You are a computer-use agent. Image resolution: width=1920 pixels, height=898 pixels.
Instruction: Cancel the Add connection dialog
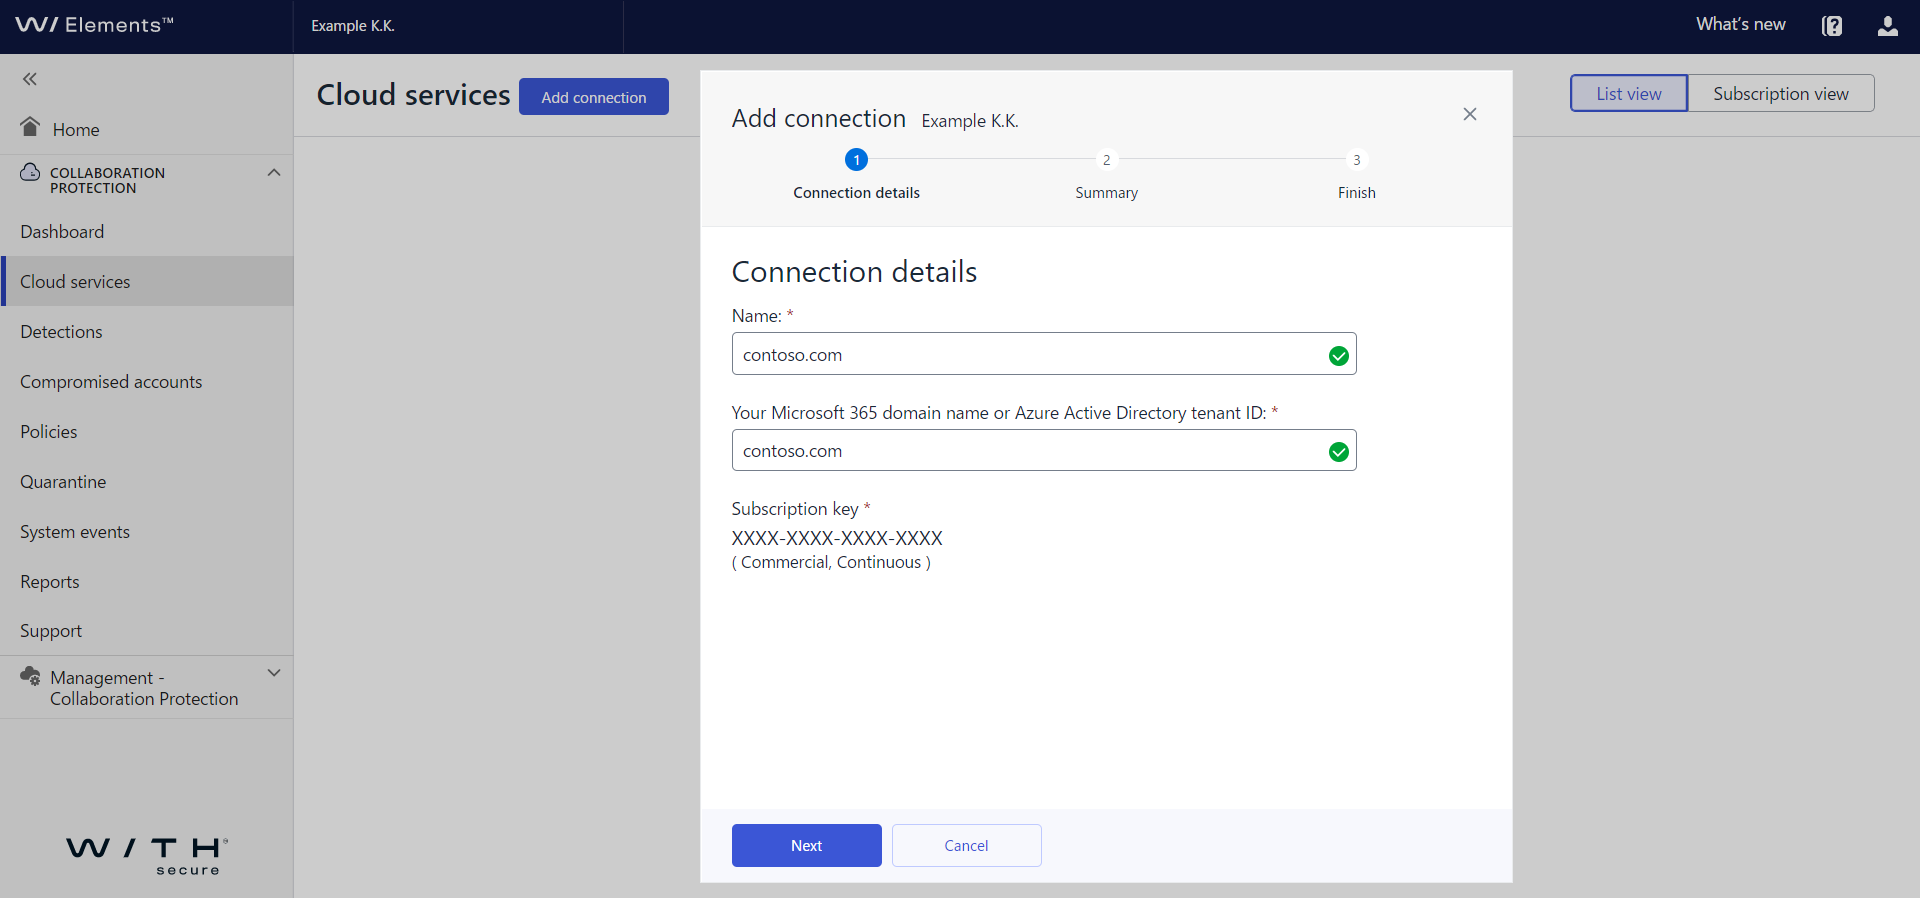coord(966,845)
